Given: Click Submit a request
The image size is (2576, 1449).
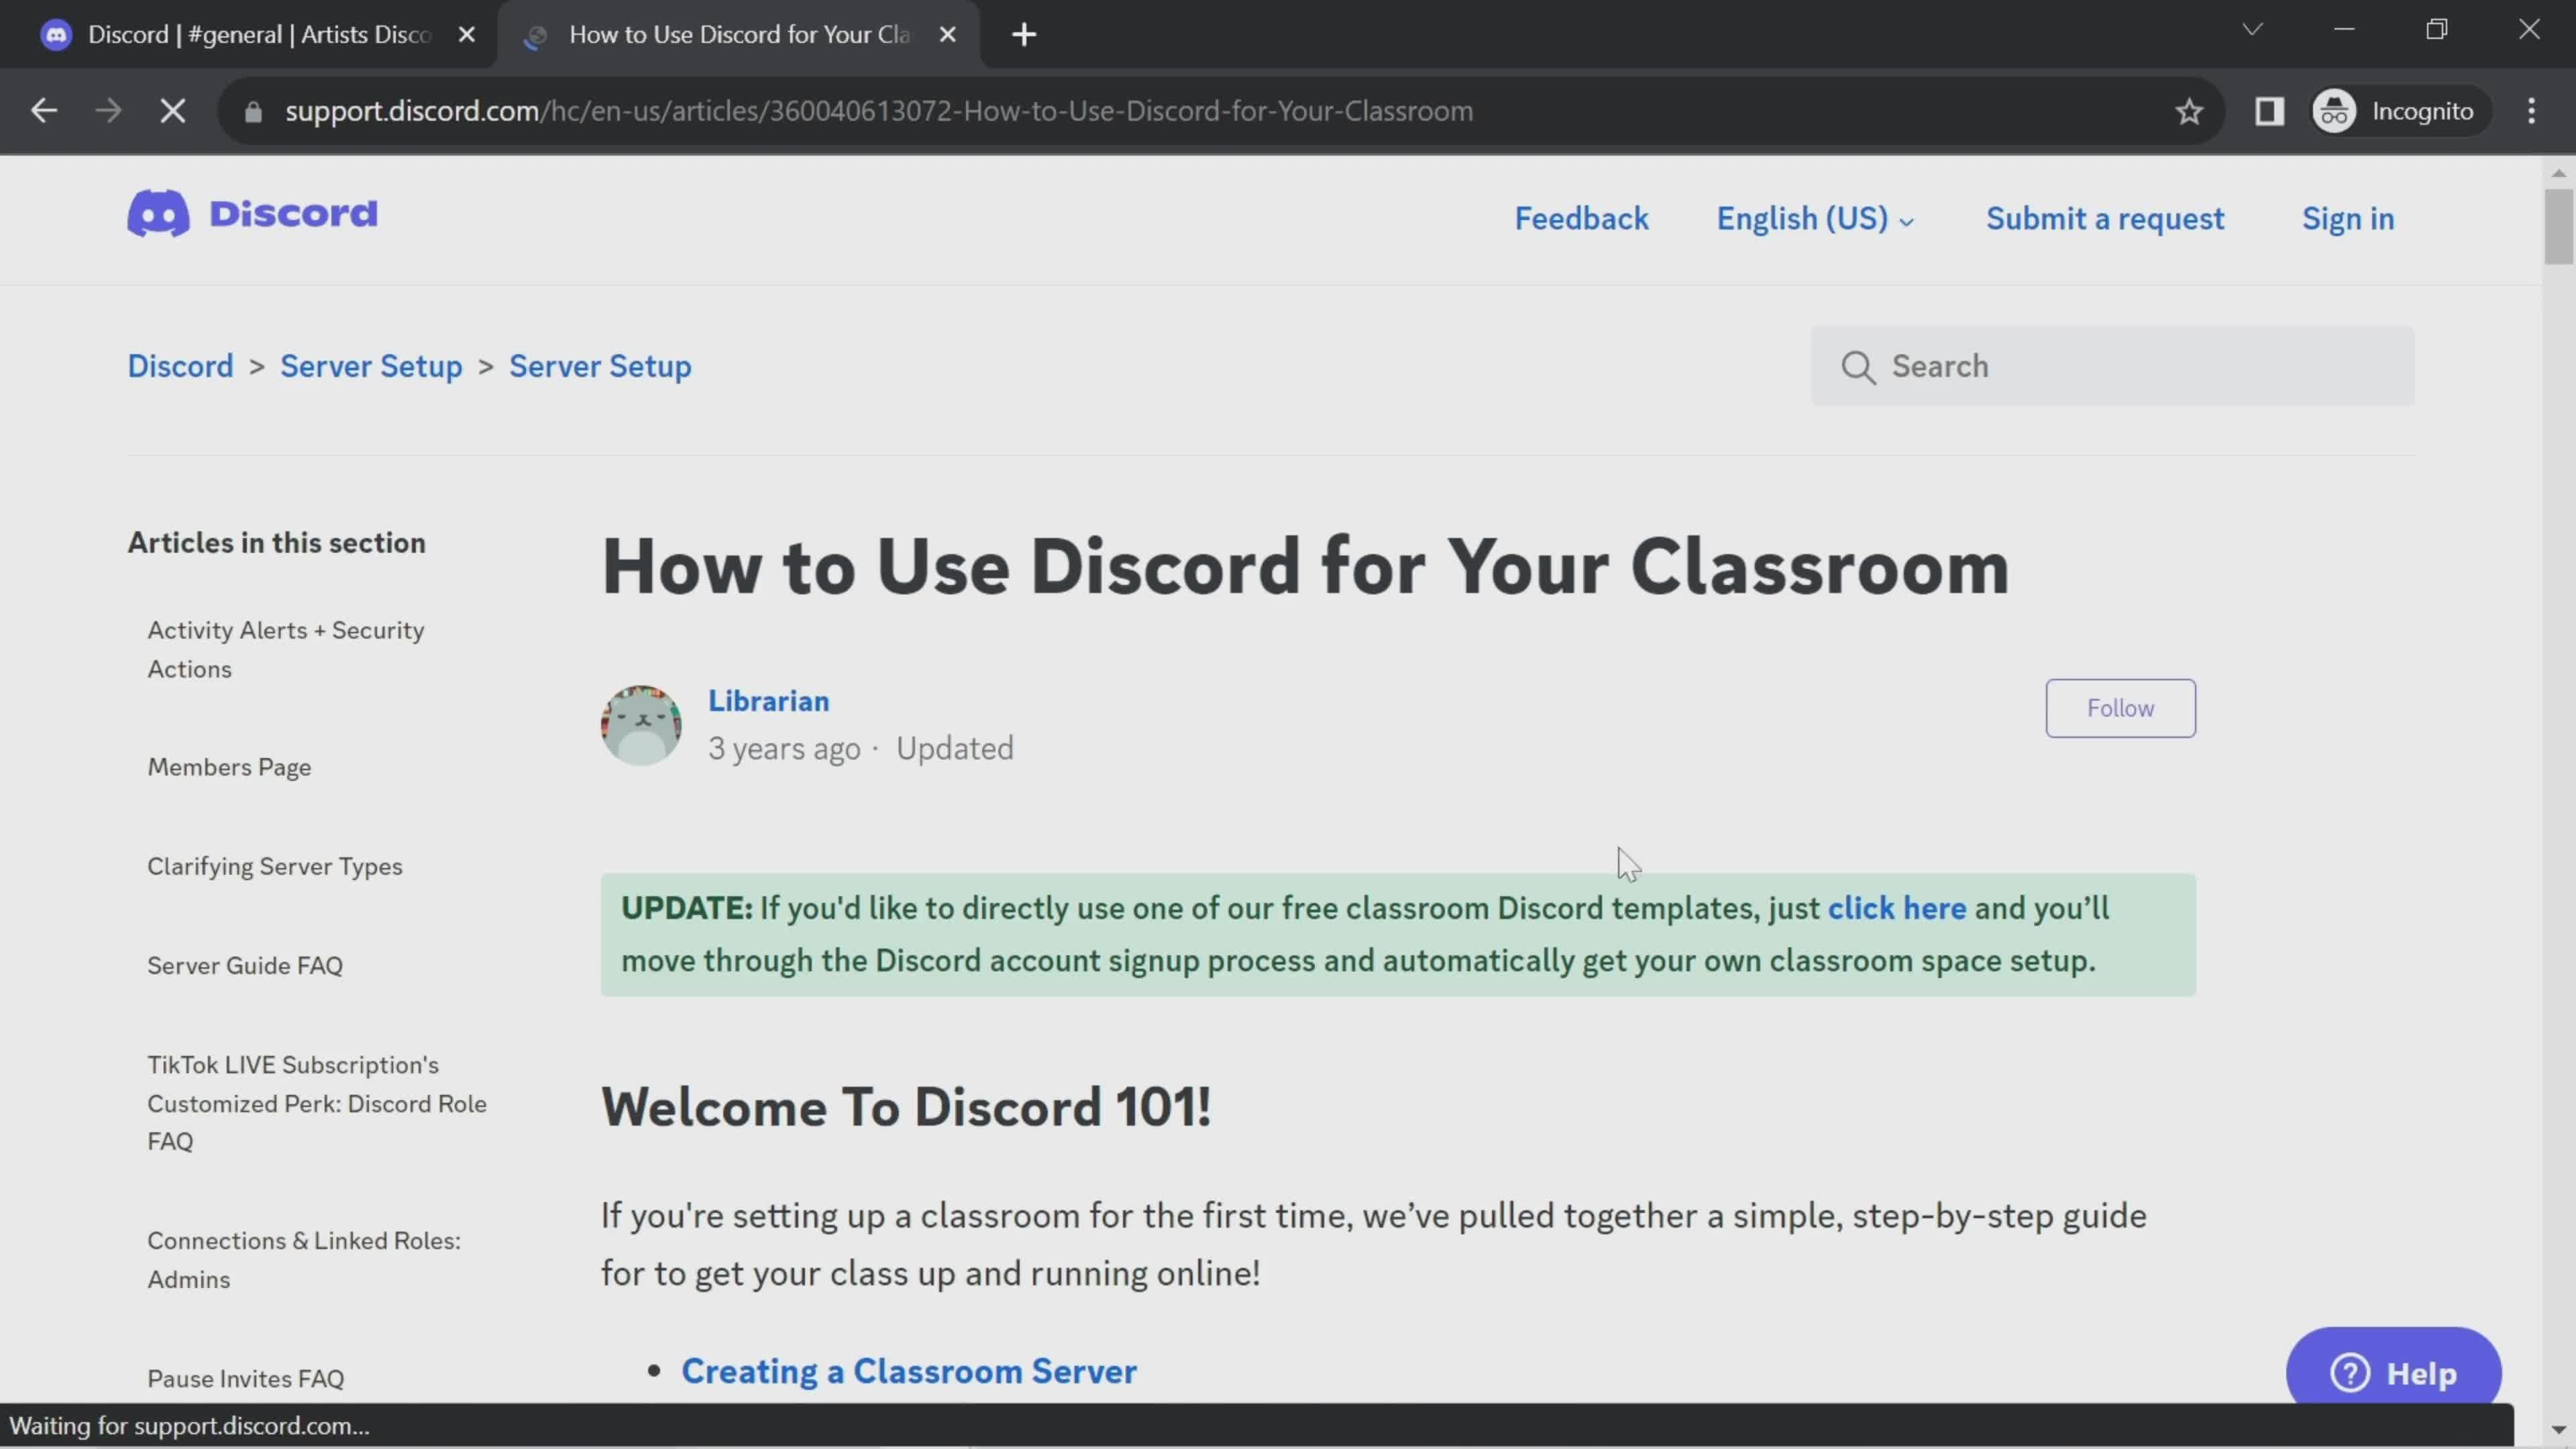Looking at the screenshot, I should tap(2104, 219).
